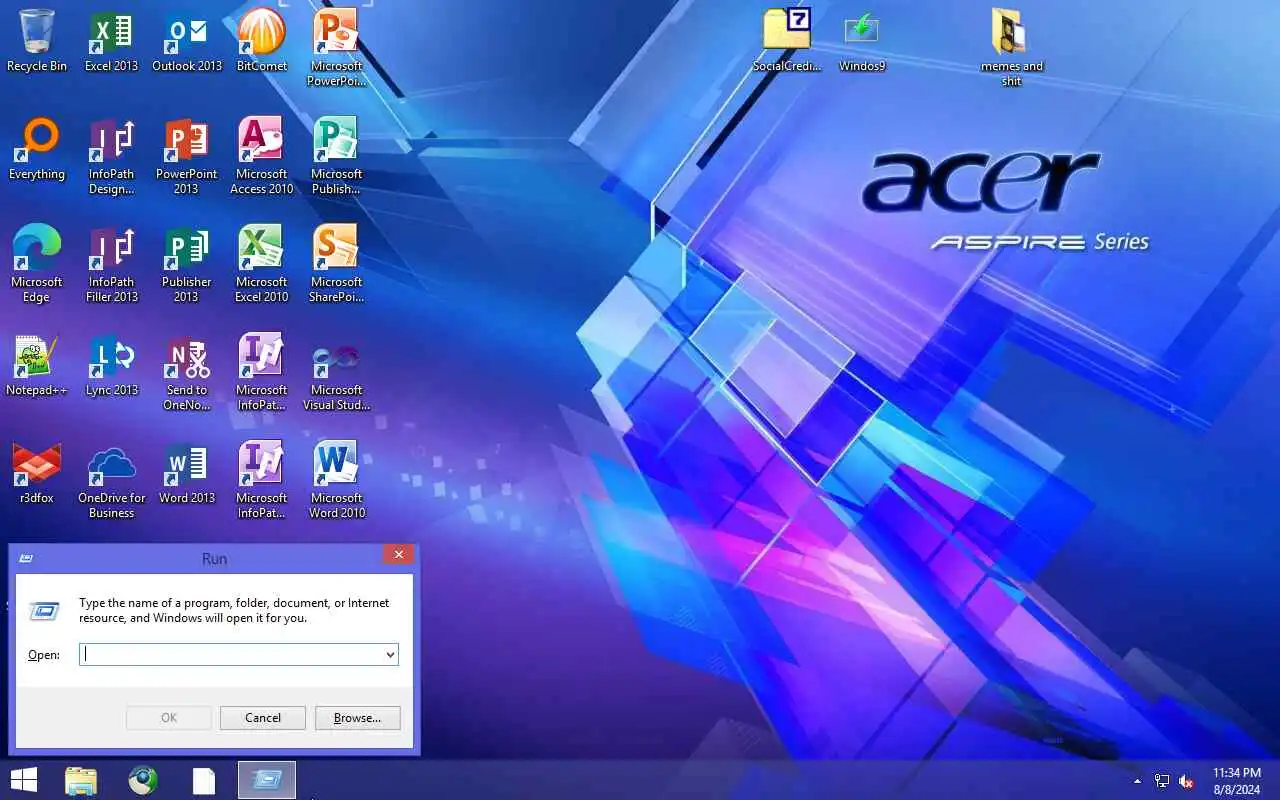
Task: Open the Outlook 2013 shortcut
Action: (x=187, y=40)
